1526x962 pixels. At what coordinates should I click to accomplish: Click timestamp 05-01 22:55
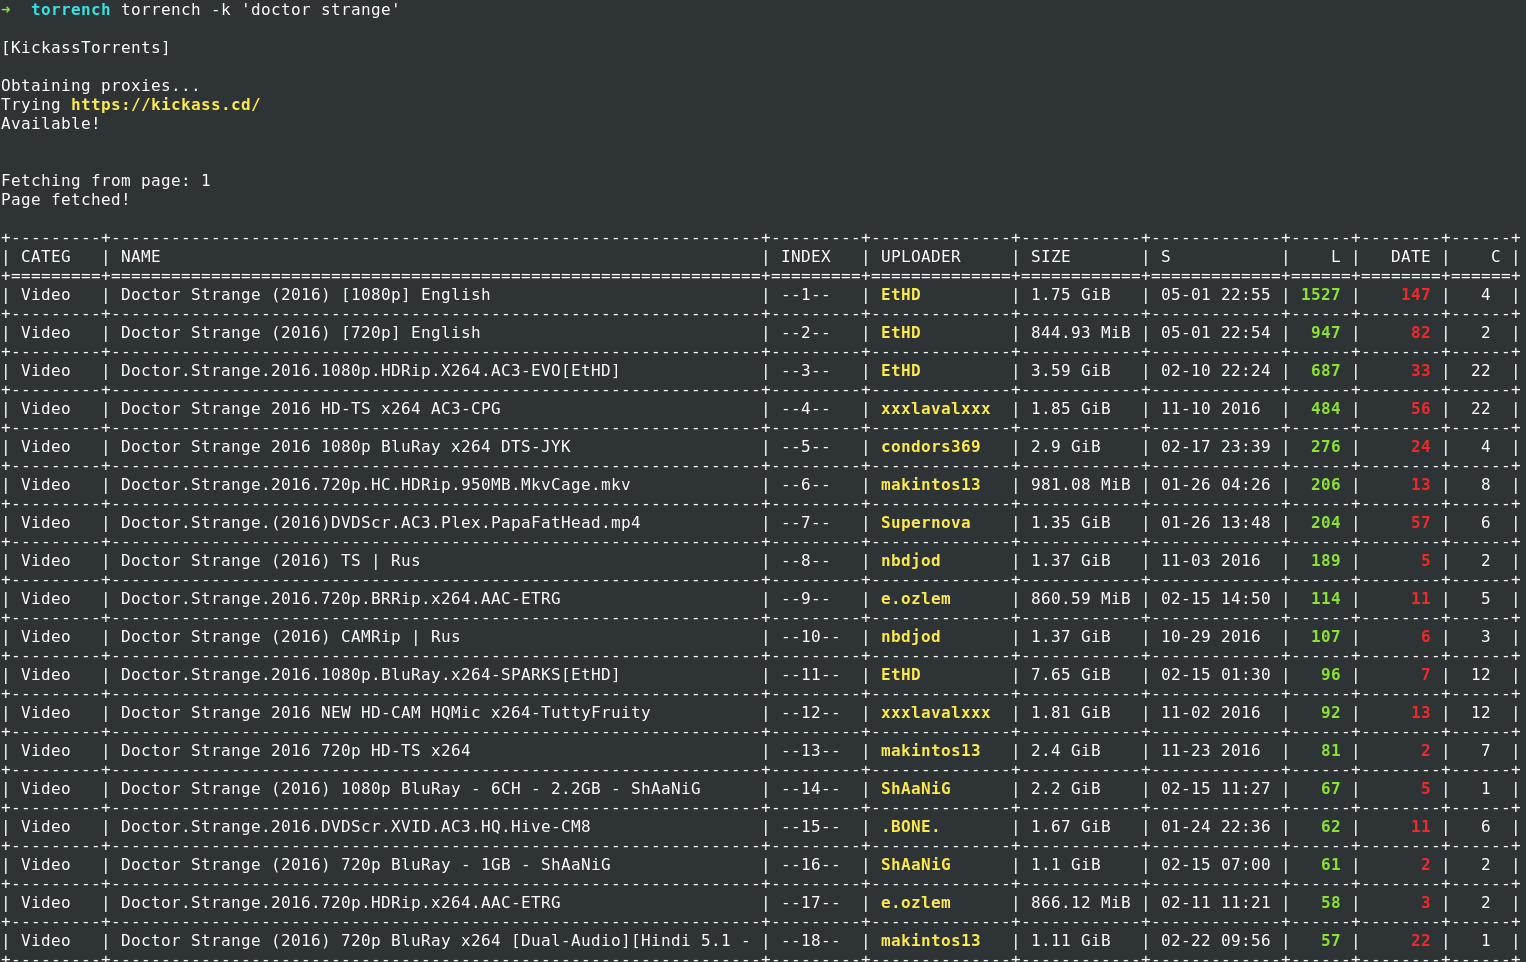pyautogui.click(x=1216, y=294)
